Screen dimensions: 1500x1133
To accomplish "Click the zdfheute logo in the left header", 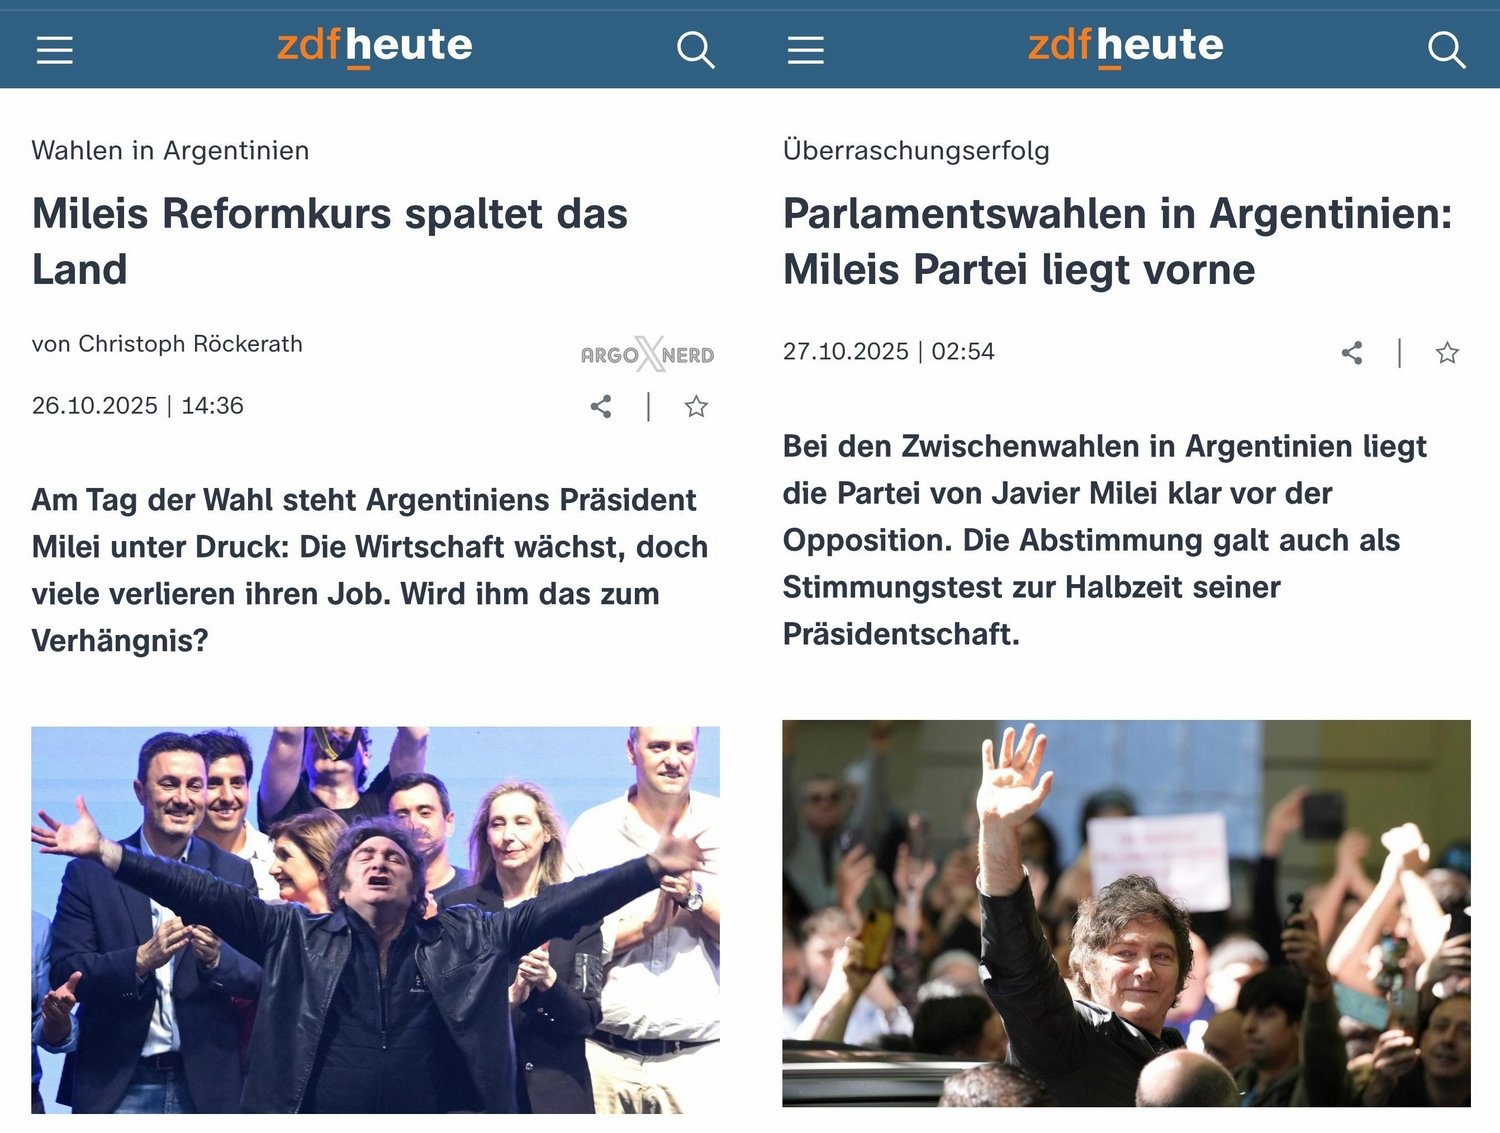I will tap(374, 47).
